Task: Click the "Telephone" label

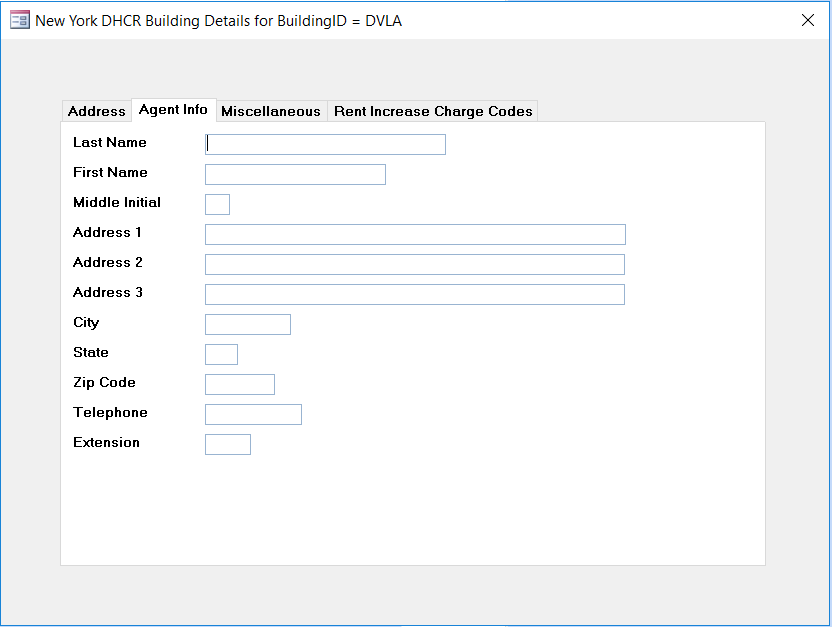Action: coord(110,412)
